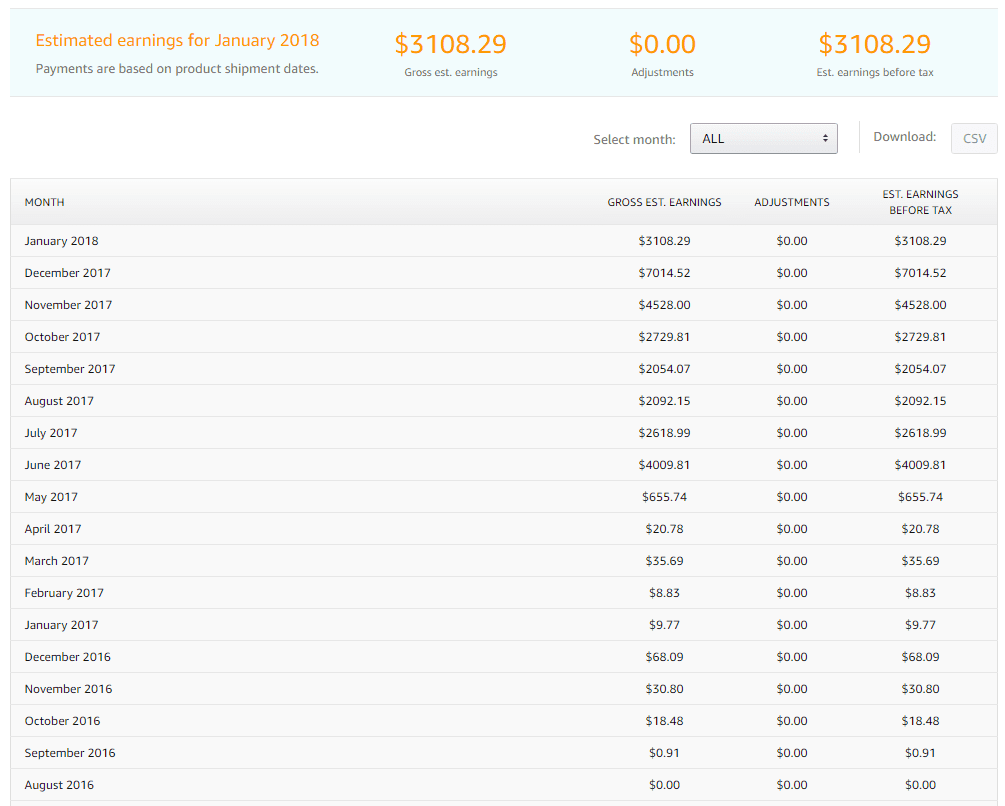Click November 2017 gross earnings $4528.00
The image size is (1005, 806).
pyautogui.click(x=664, y=305)
